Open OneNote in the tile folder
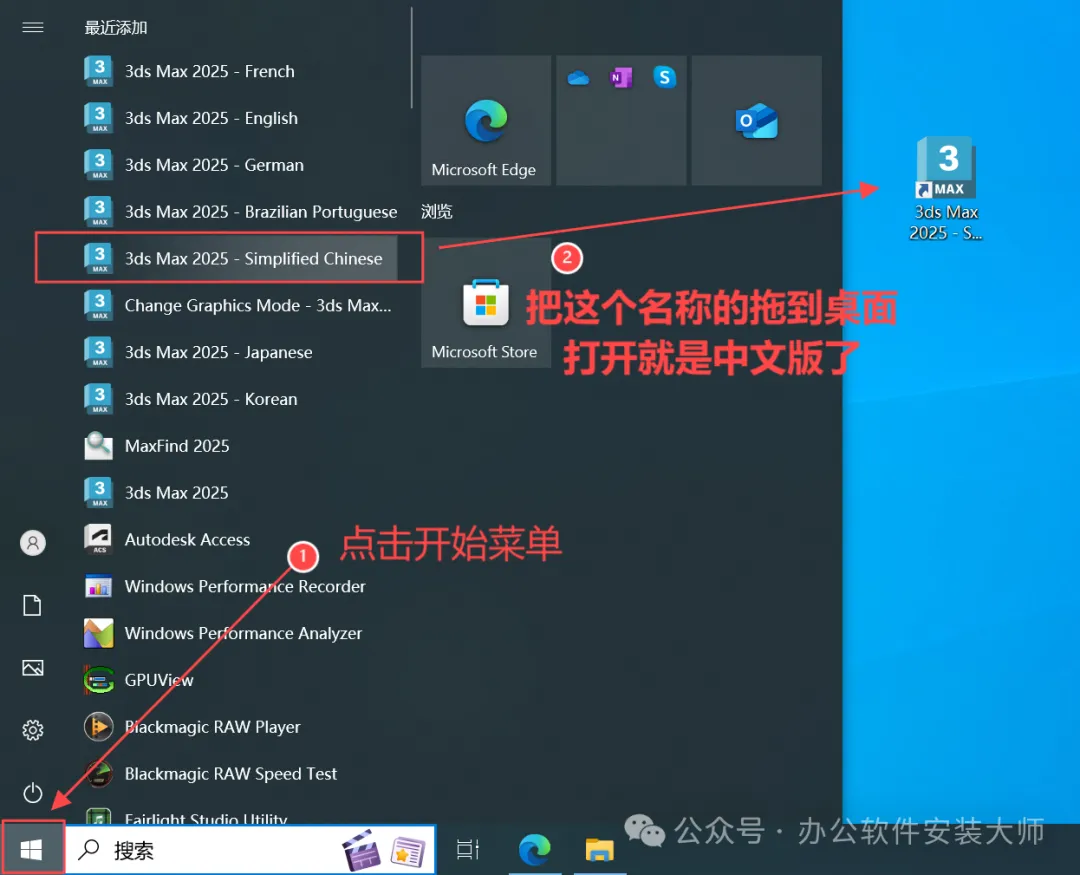 621,78
